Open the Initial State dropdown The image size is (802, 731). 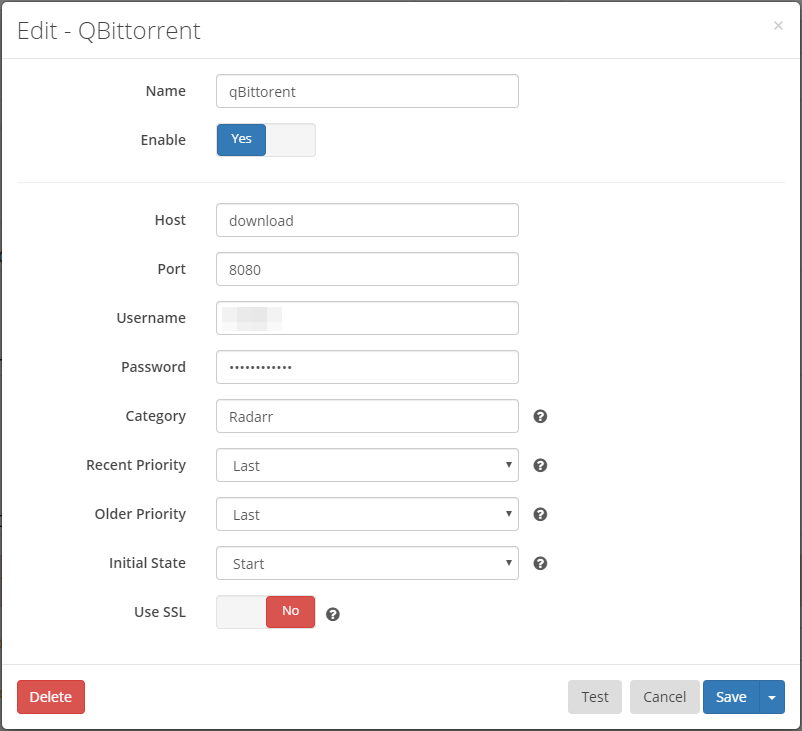click(367, 563)
